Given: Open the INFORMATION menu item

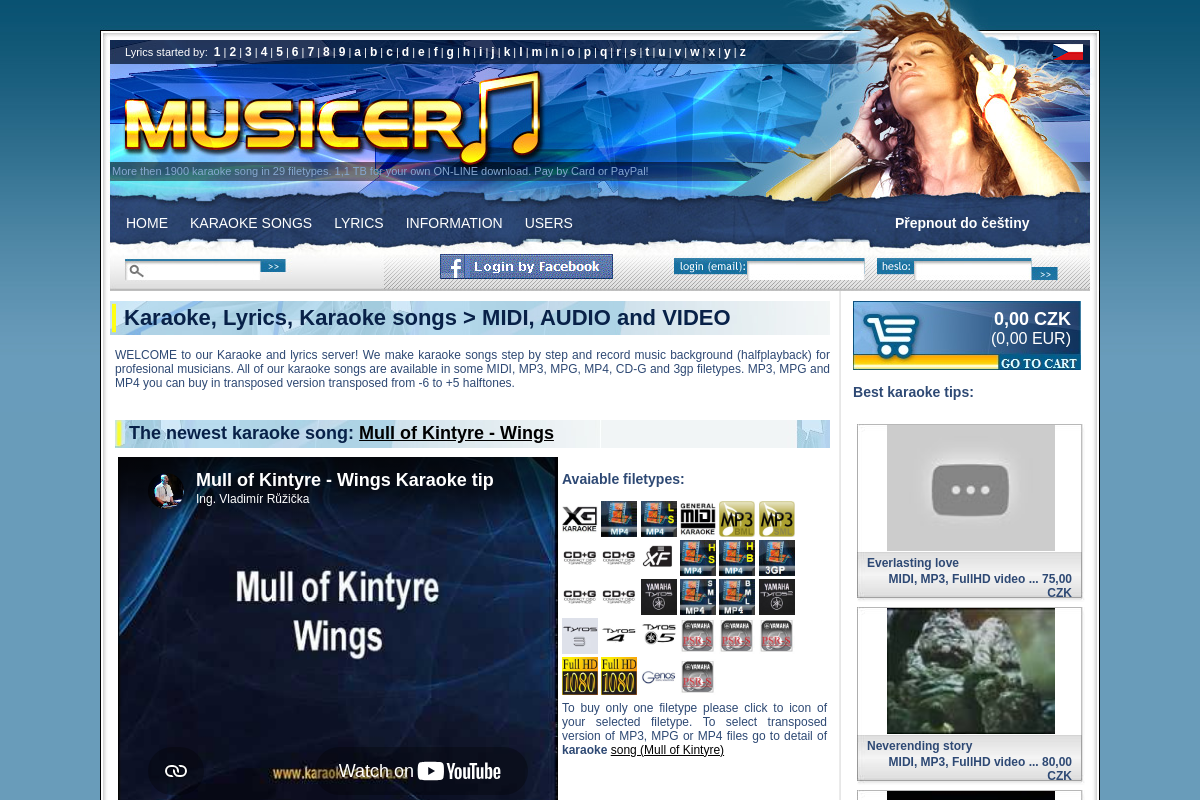Looking at the screenshot, I should coord(454,223).
